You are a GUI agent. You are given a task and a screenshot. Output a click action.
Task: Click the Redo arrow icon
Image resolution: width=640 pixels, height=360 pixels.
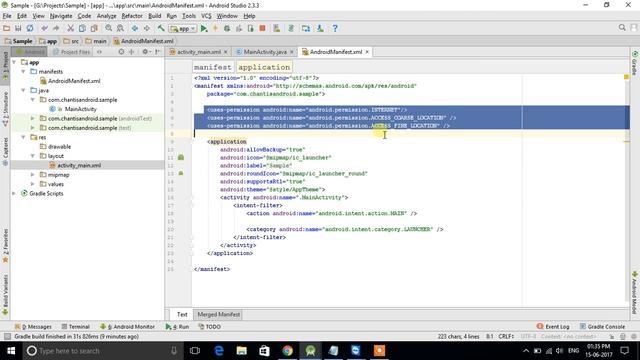pos(56,28)
